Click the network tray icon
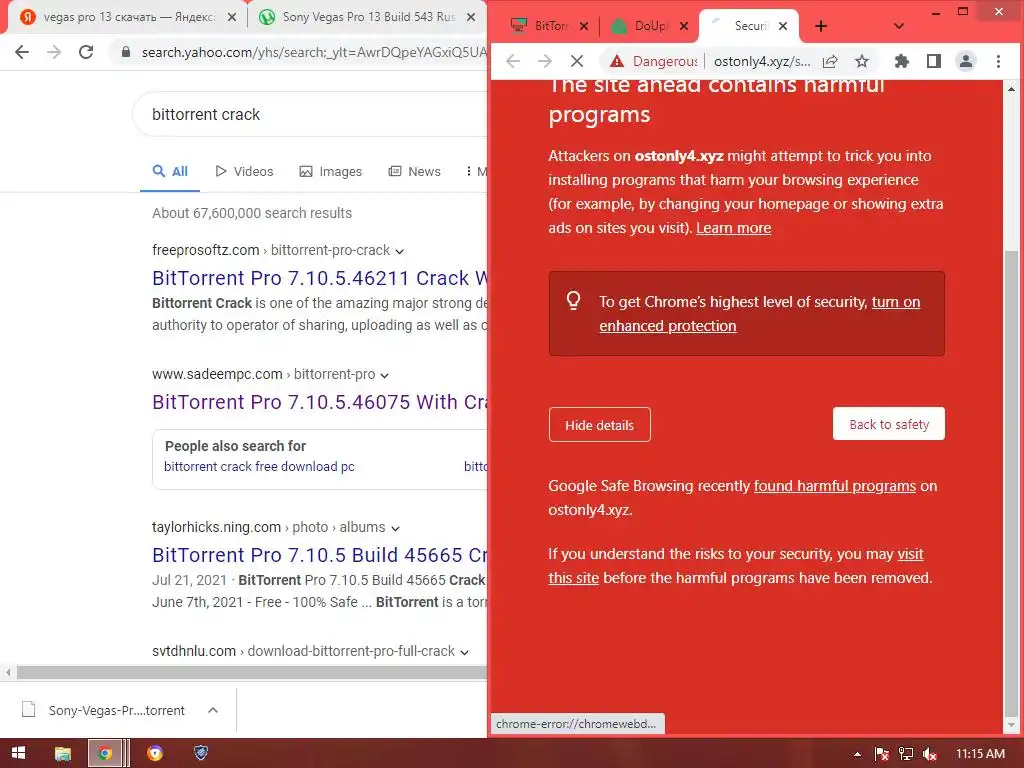This screenshot has height=768, width=1024. click(x=906, y=754)
